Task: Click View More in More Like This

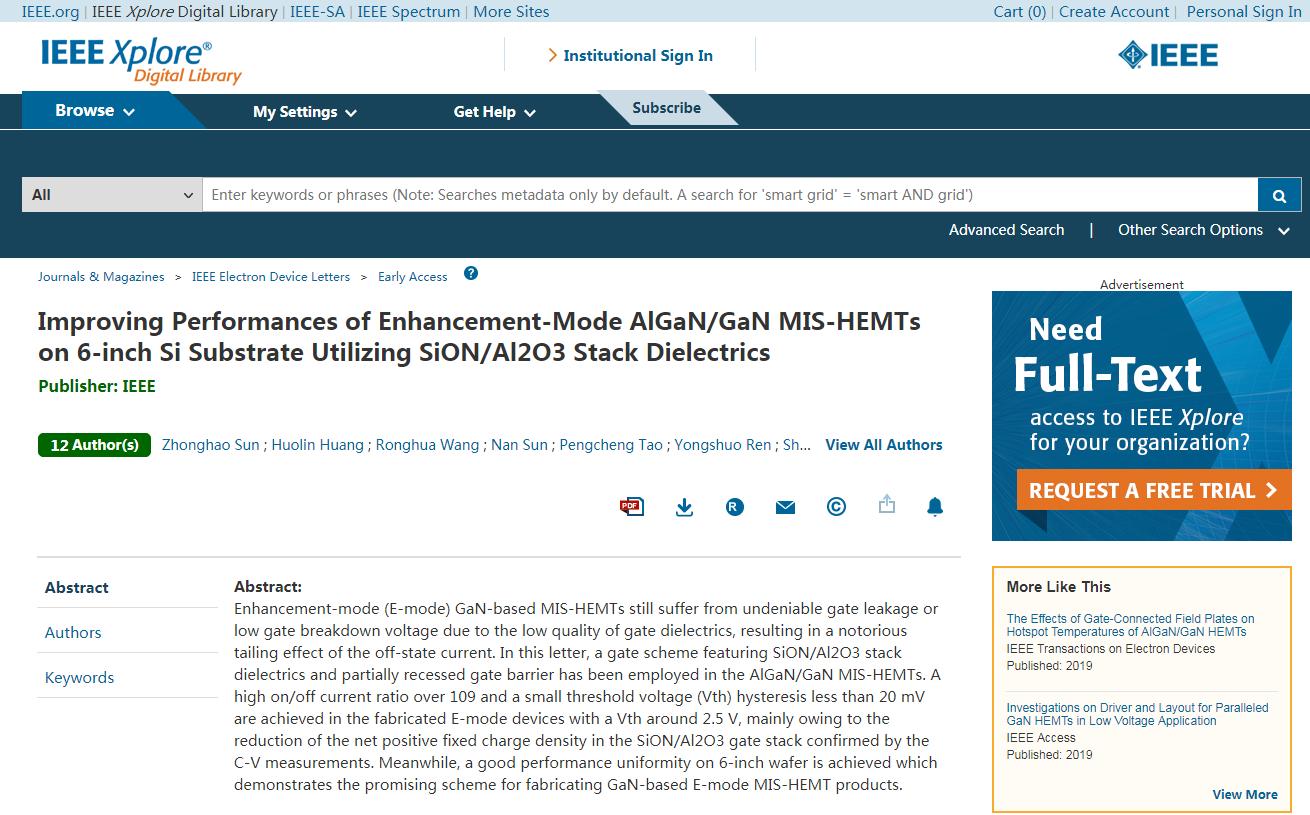Action: pyautogui.click(x=1245, y=795)
